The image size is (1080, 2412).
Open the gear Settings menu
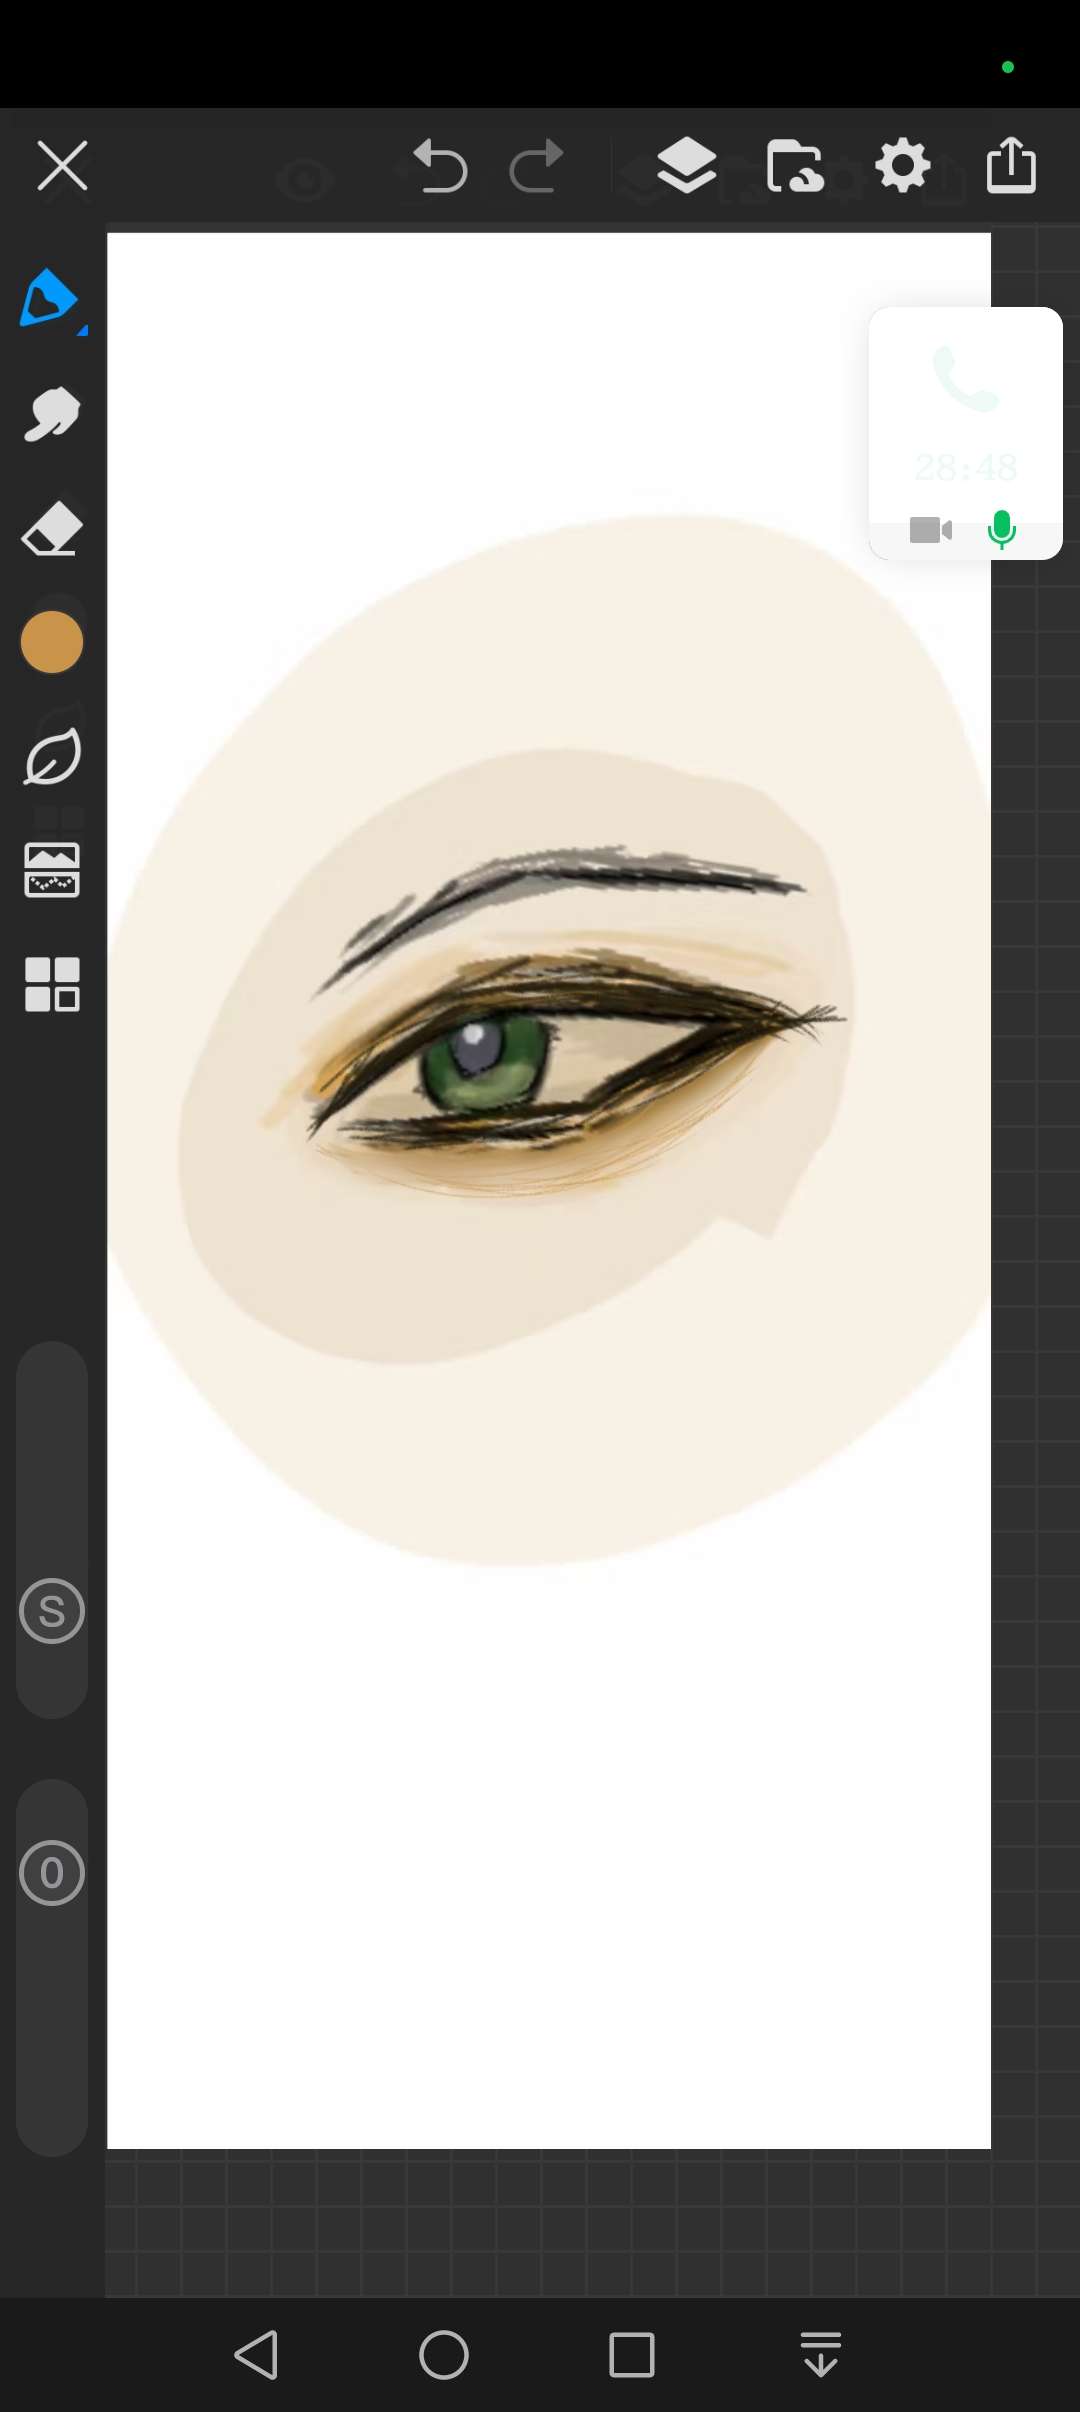(x=903, y=166)
